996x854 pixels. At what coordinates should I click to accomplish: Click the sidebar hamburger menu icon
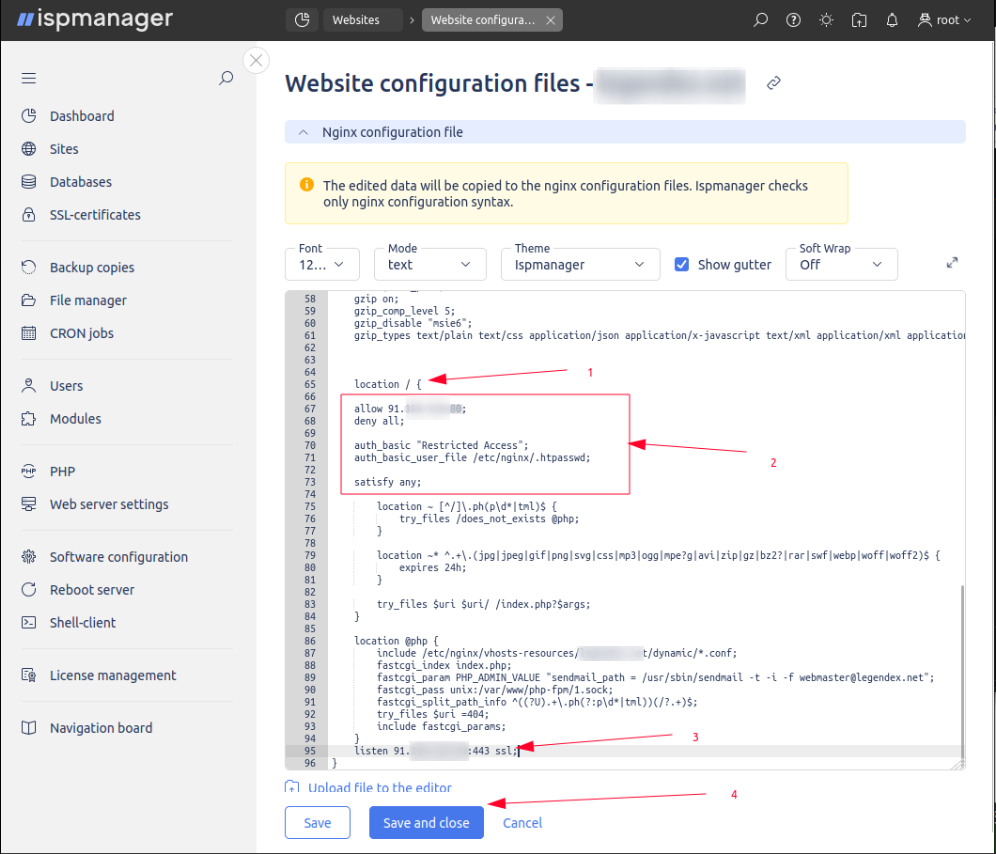pyautogui.click(x=28, y=78)
